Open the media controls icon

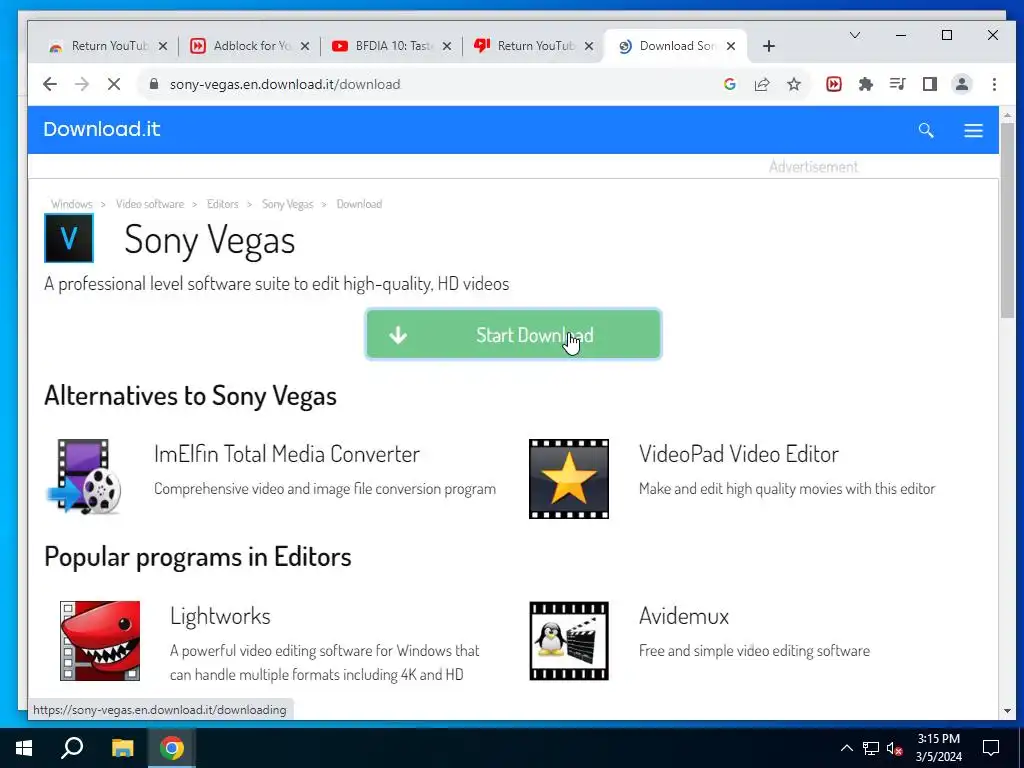click(898, 84)
